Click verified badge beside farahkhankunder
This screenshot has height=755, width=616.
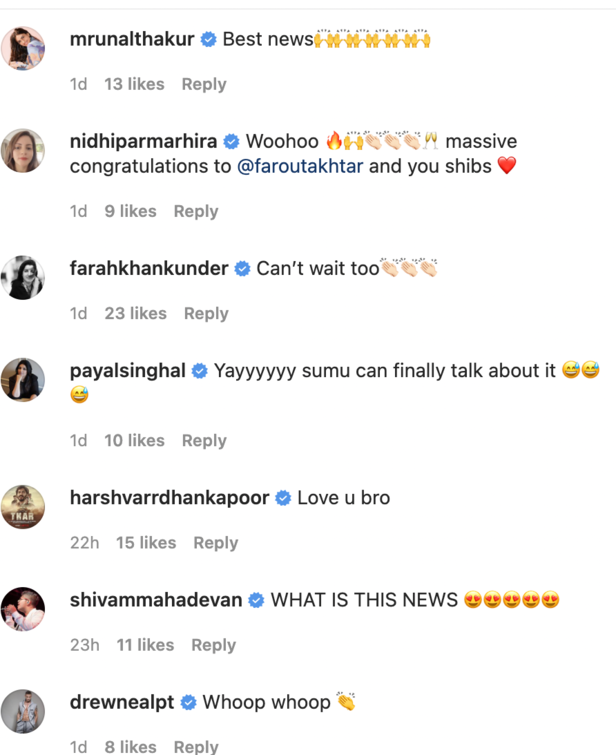tap(244, 269)
